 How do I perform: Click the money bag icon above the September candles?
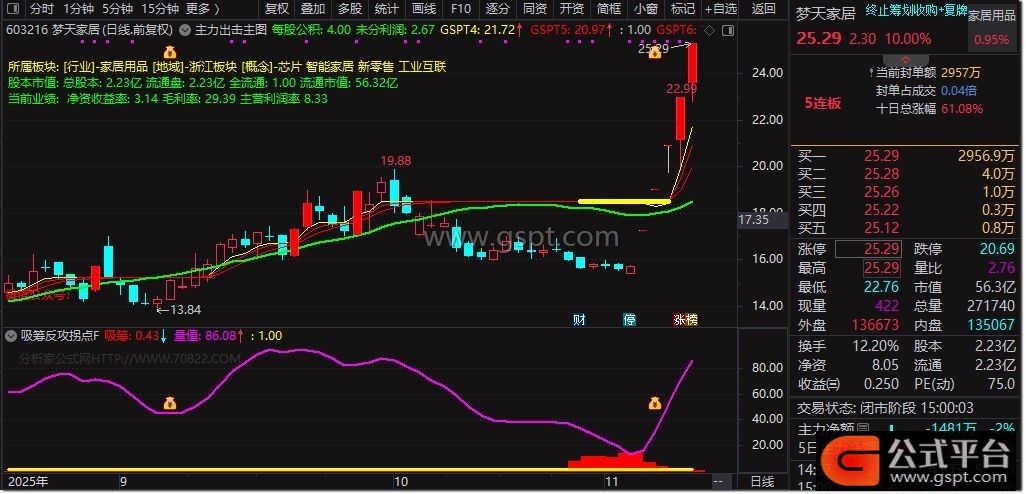tap(170, 52)
